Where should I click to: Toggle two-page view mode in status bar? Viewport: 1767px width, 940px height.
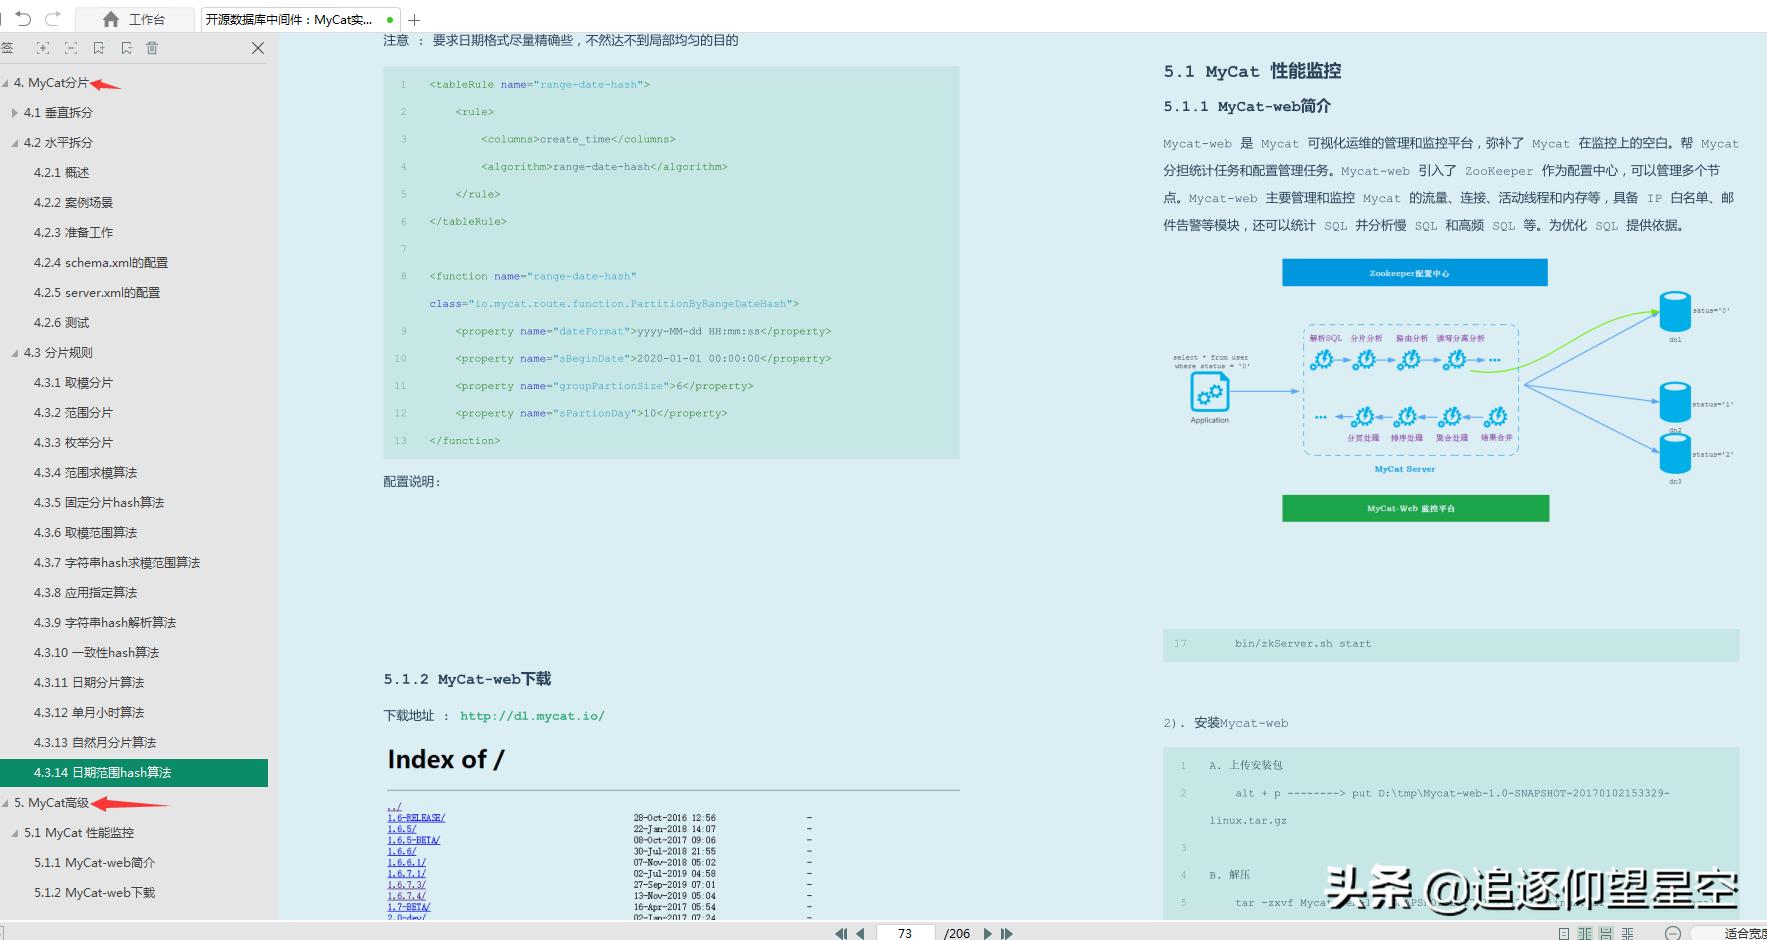[x=1585, y=932]
